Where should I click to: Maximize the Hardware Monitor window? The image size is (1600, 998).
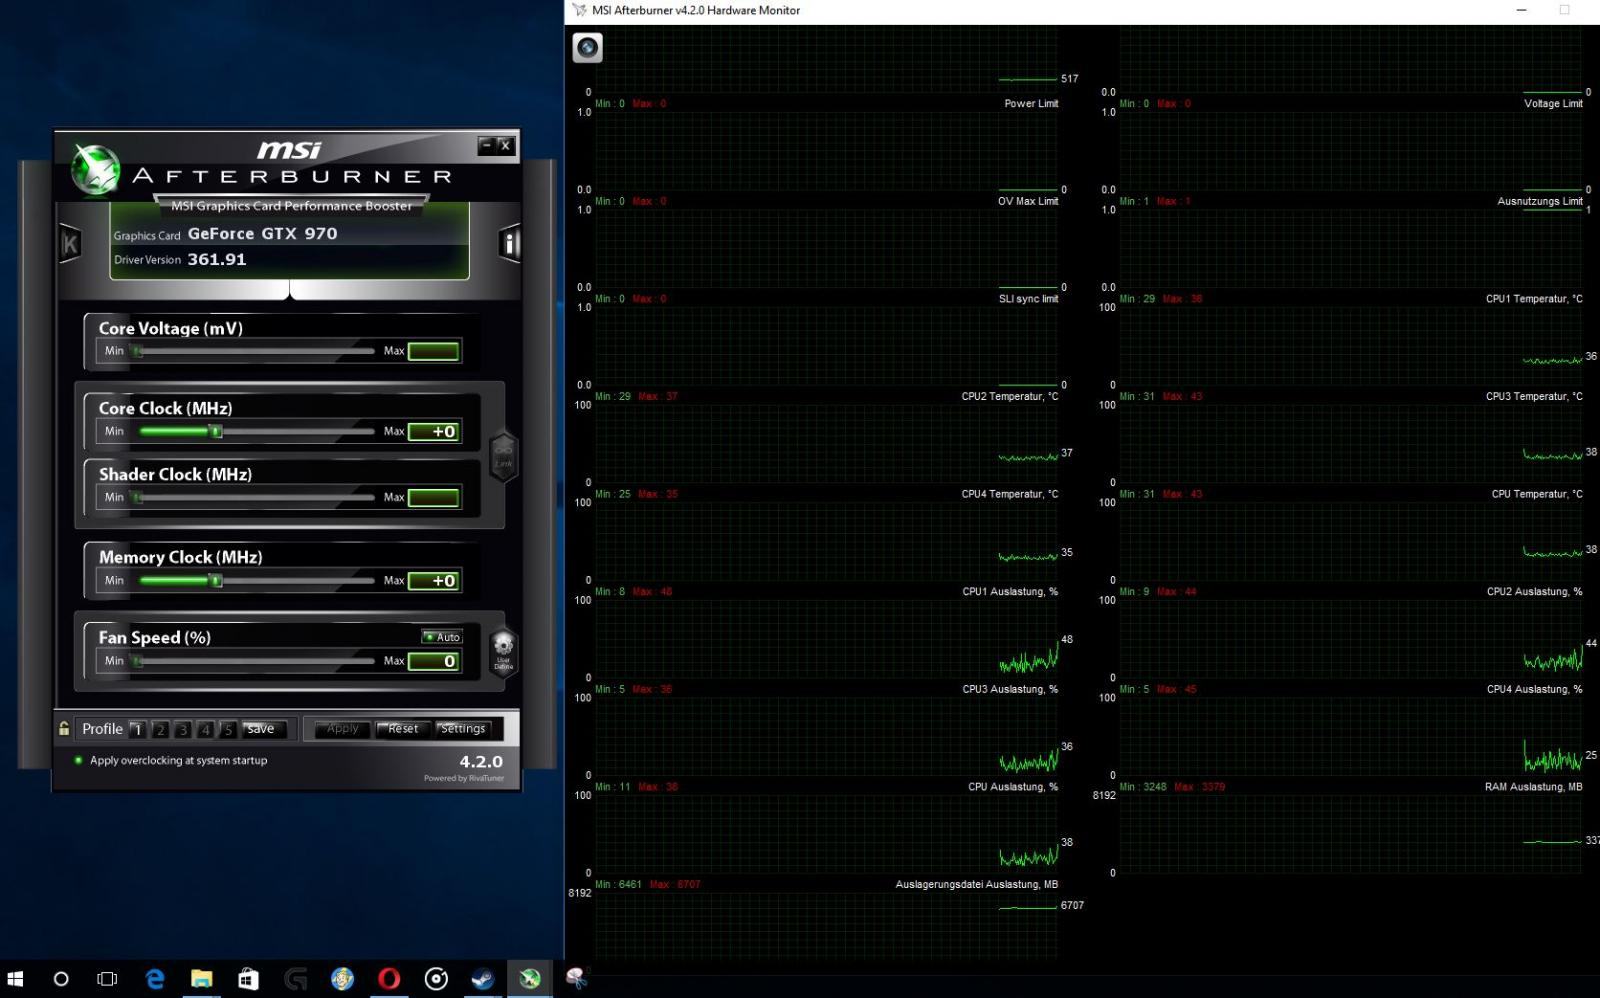pos(1565,10)
